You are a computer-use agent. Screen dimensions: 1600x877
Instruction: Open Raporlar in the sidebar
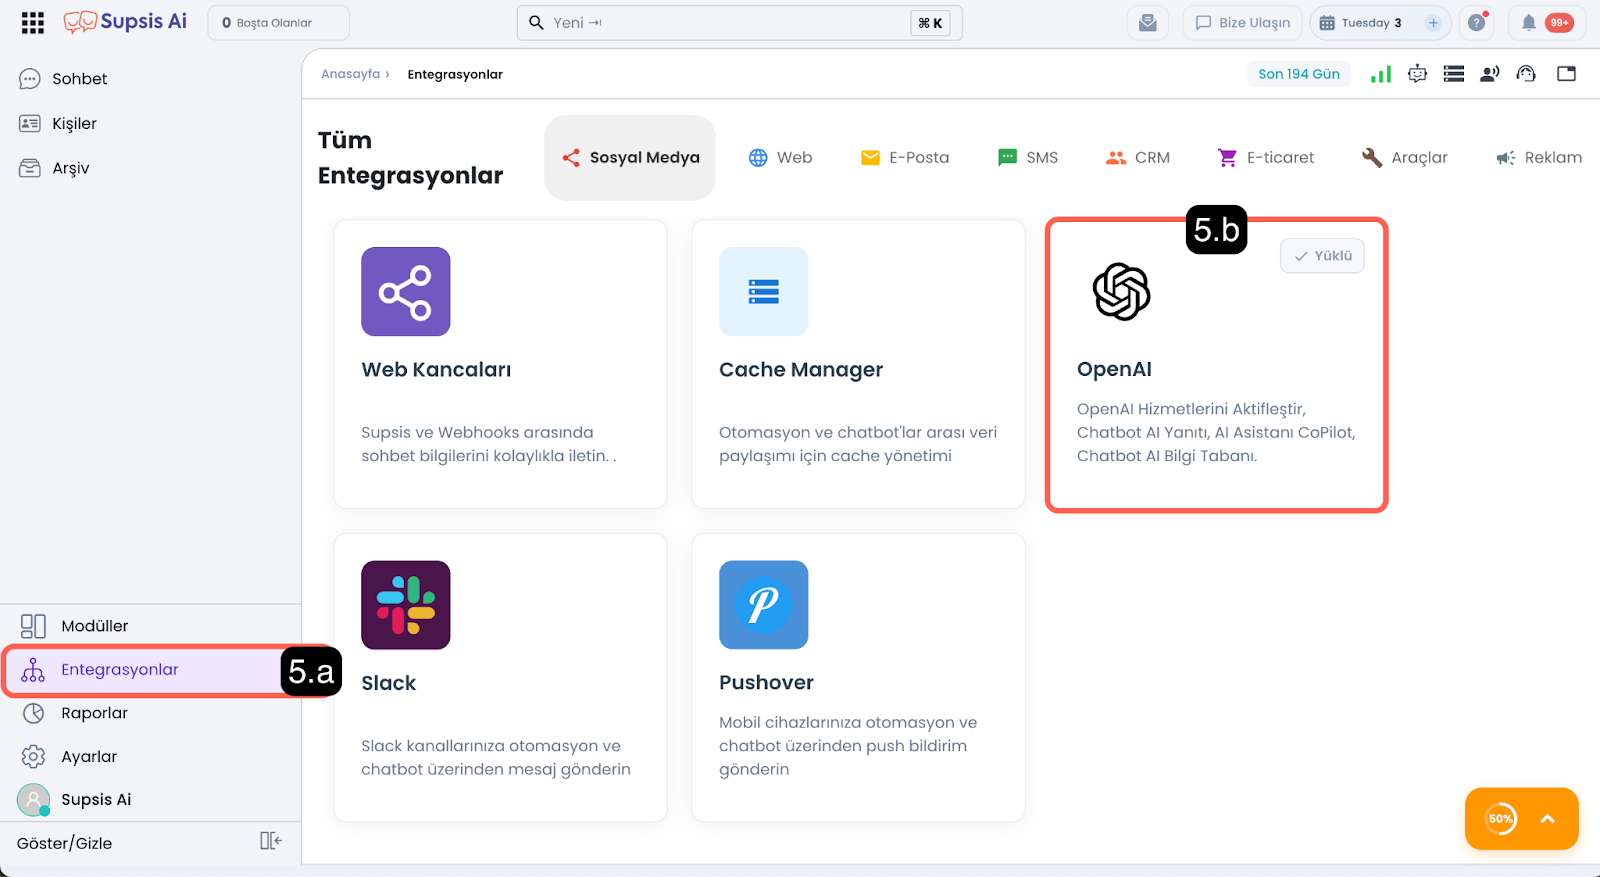(x=94, y=713)
